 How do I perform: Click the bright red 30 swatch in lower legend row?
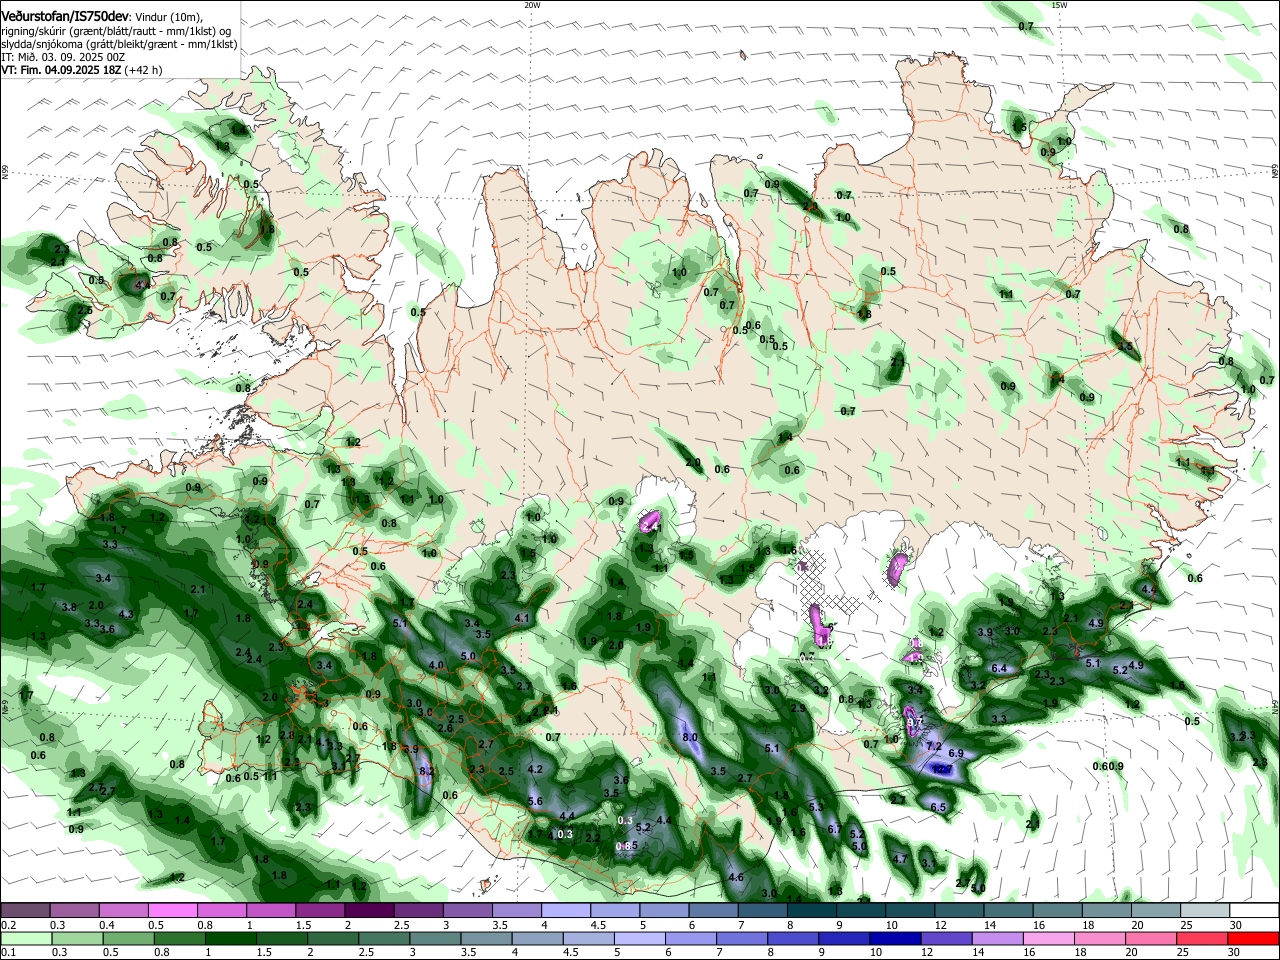point(1252,938)
